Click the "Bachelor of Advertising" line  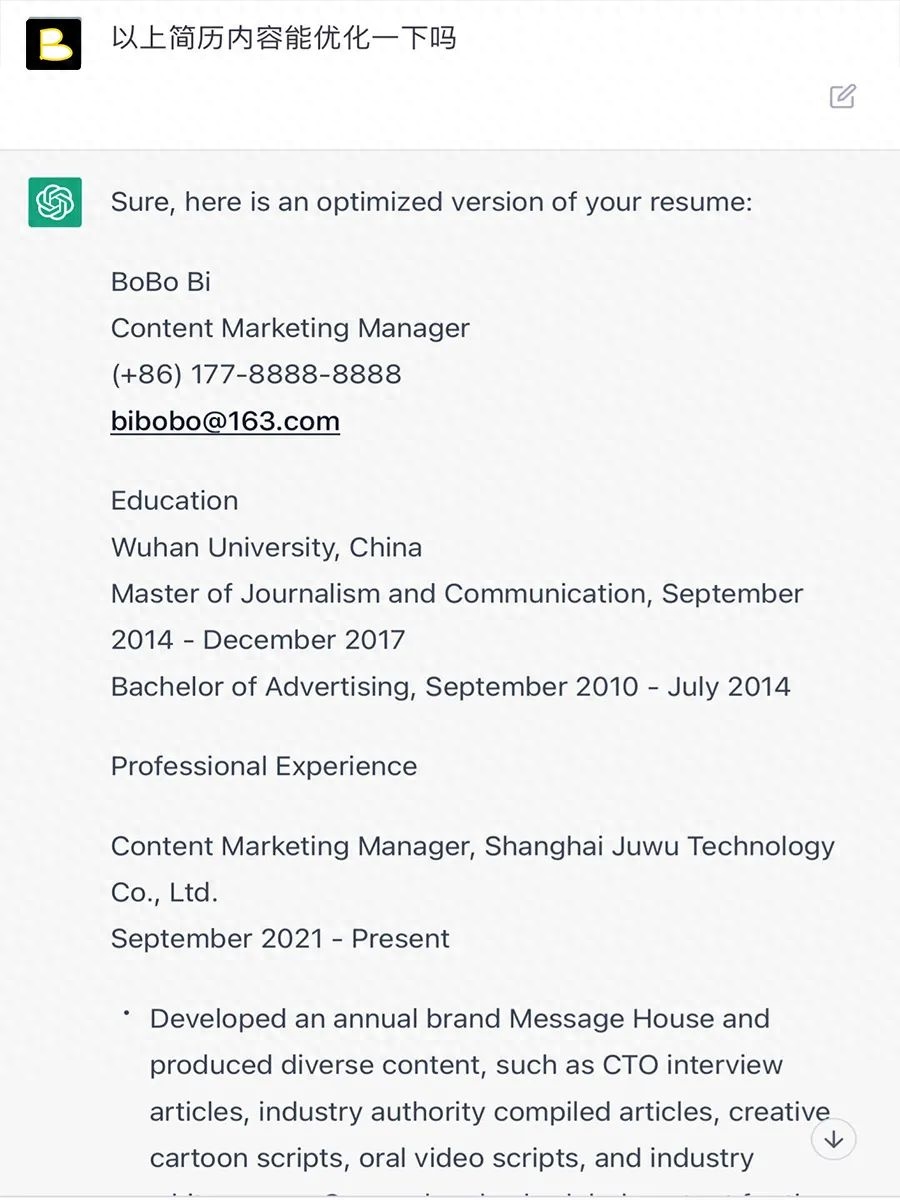pos(450,686)
